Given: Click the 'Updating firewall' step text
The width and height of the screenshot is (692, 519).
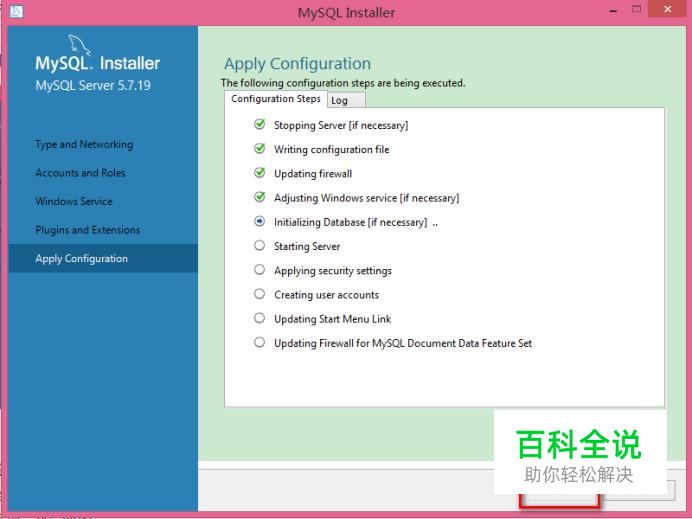Looking at the screenshot, I should (x=313, y=174).
